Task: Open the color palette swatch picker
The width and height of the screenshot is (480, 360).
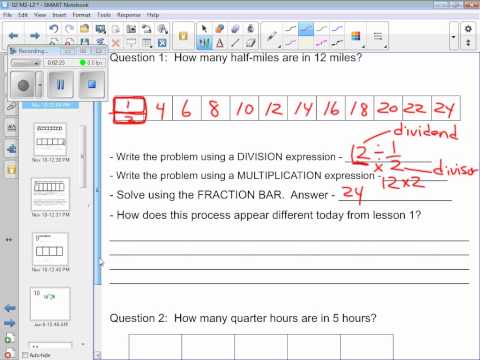Action: 356,36
